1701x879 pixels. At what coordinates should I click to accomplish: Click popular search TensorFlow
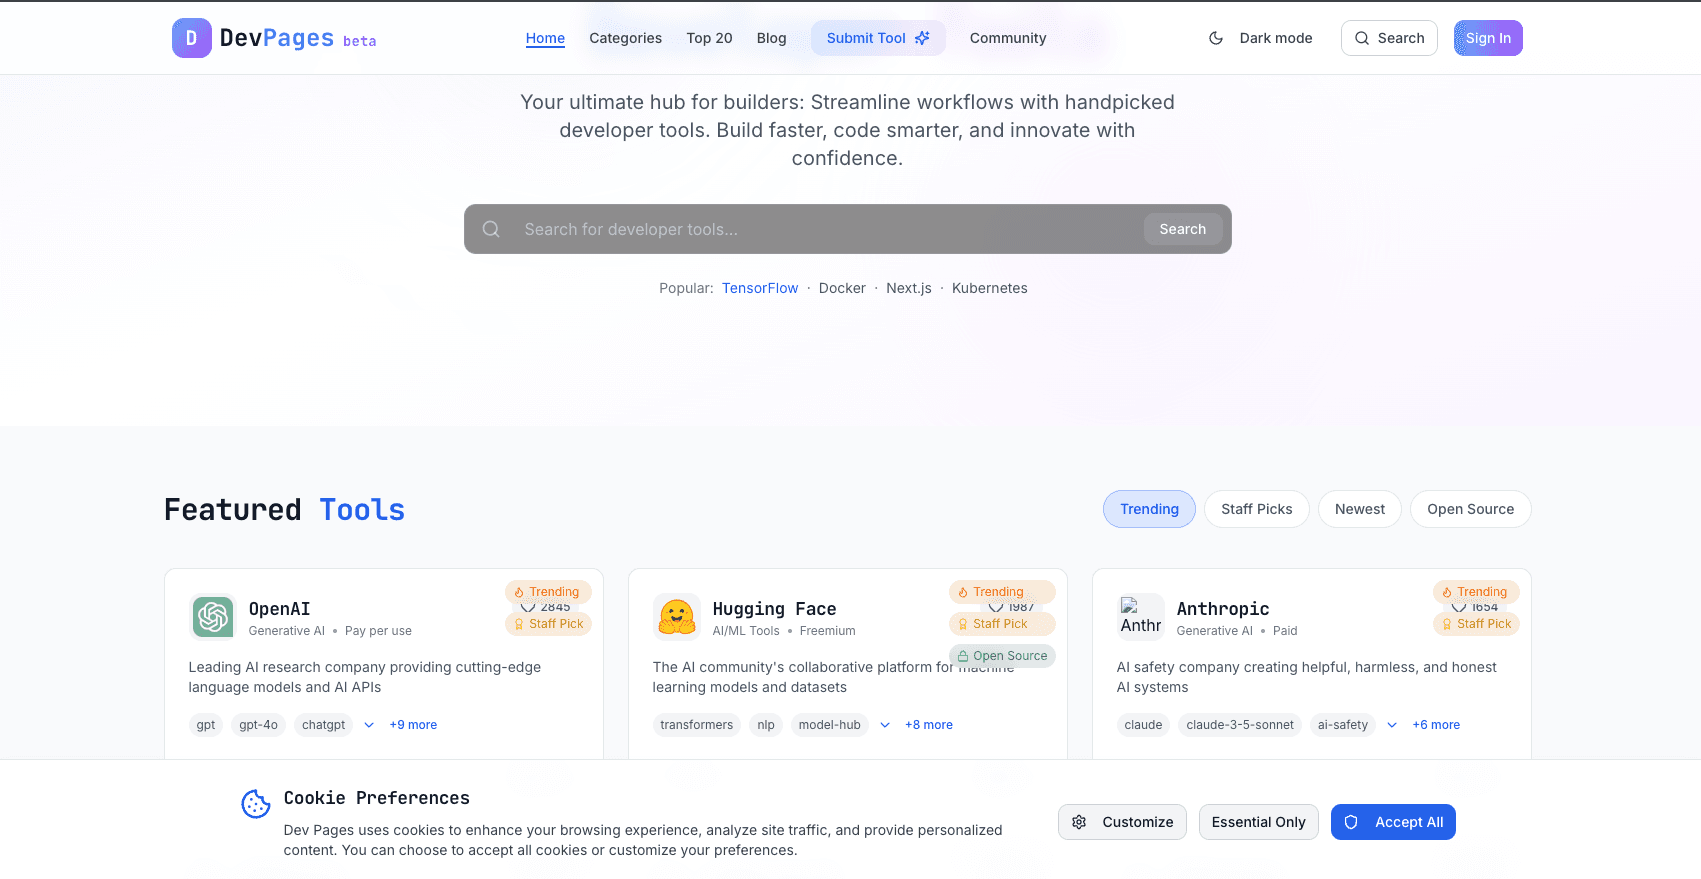(760, 288)
